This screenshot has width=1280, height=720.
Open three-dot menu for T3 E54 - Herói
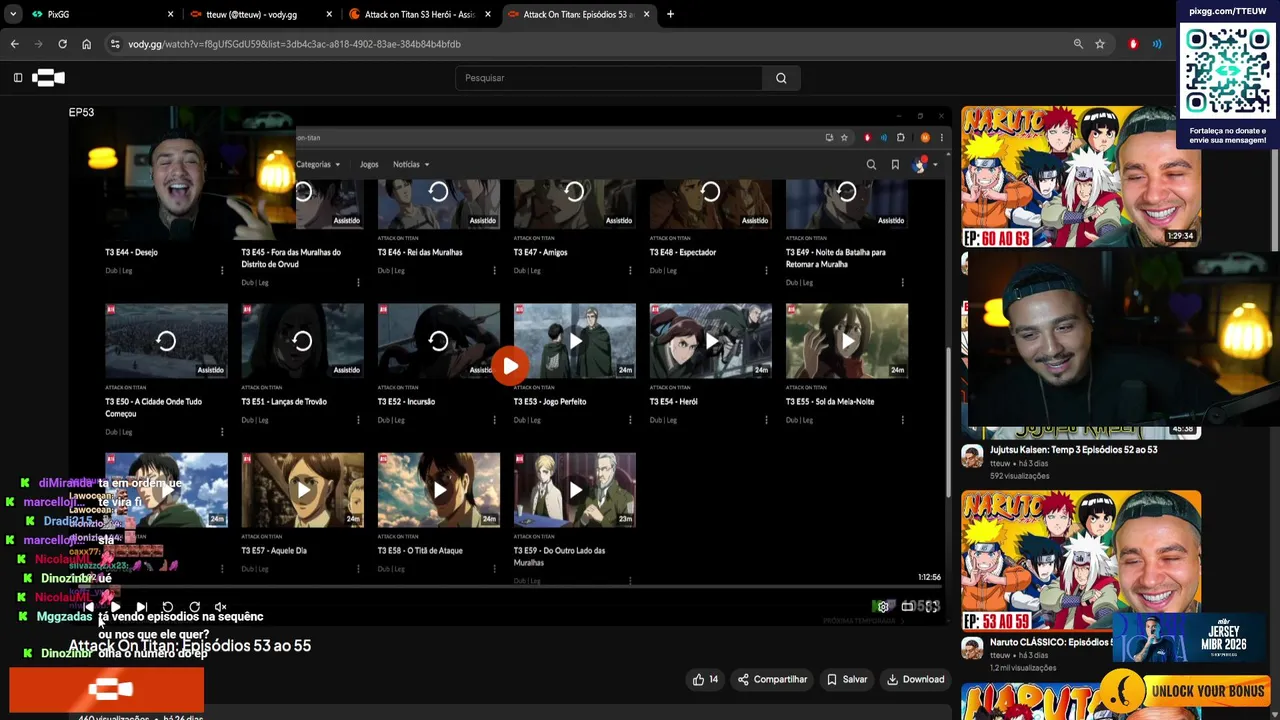[x=766, y=420]
